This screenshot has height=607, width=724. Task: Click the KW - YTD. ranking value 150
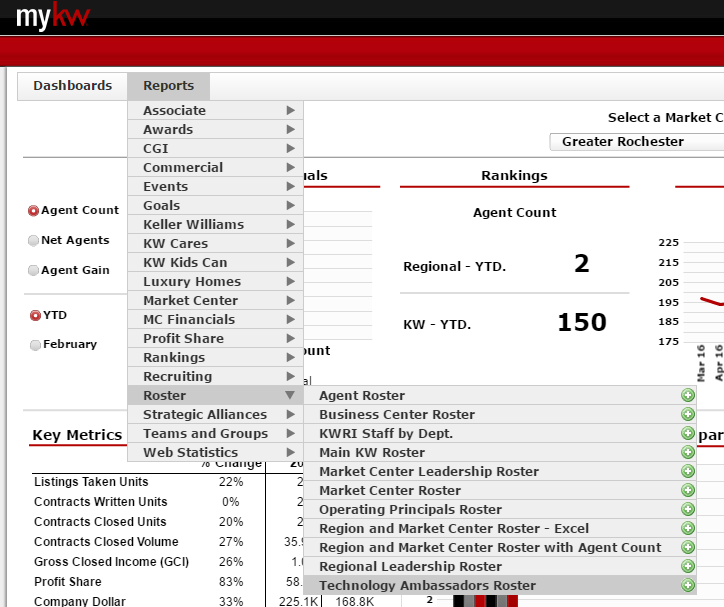[x=582, y=322]
